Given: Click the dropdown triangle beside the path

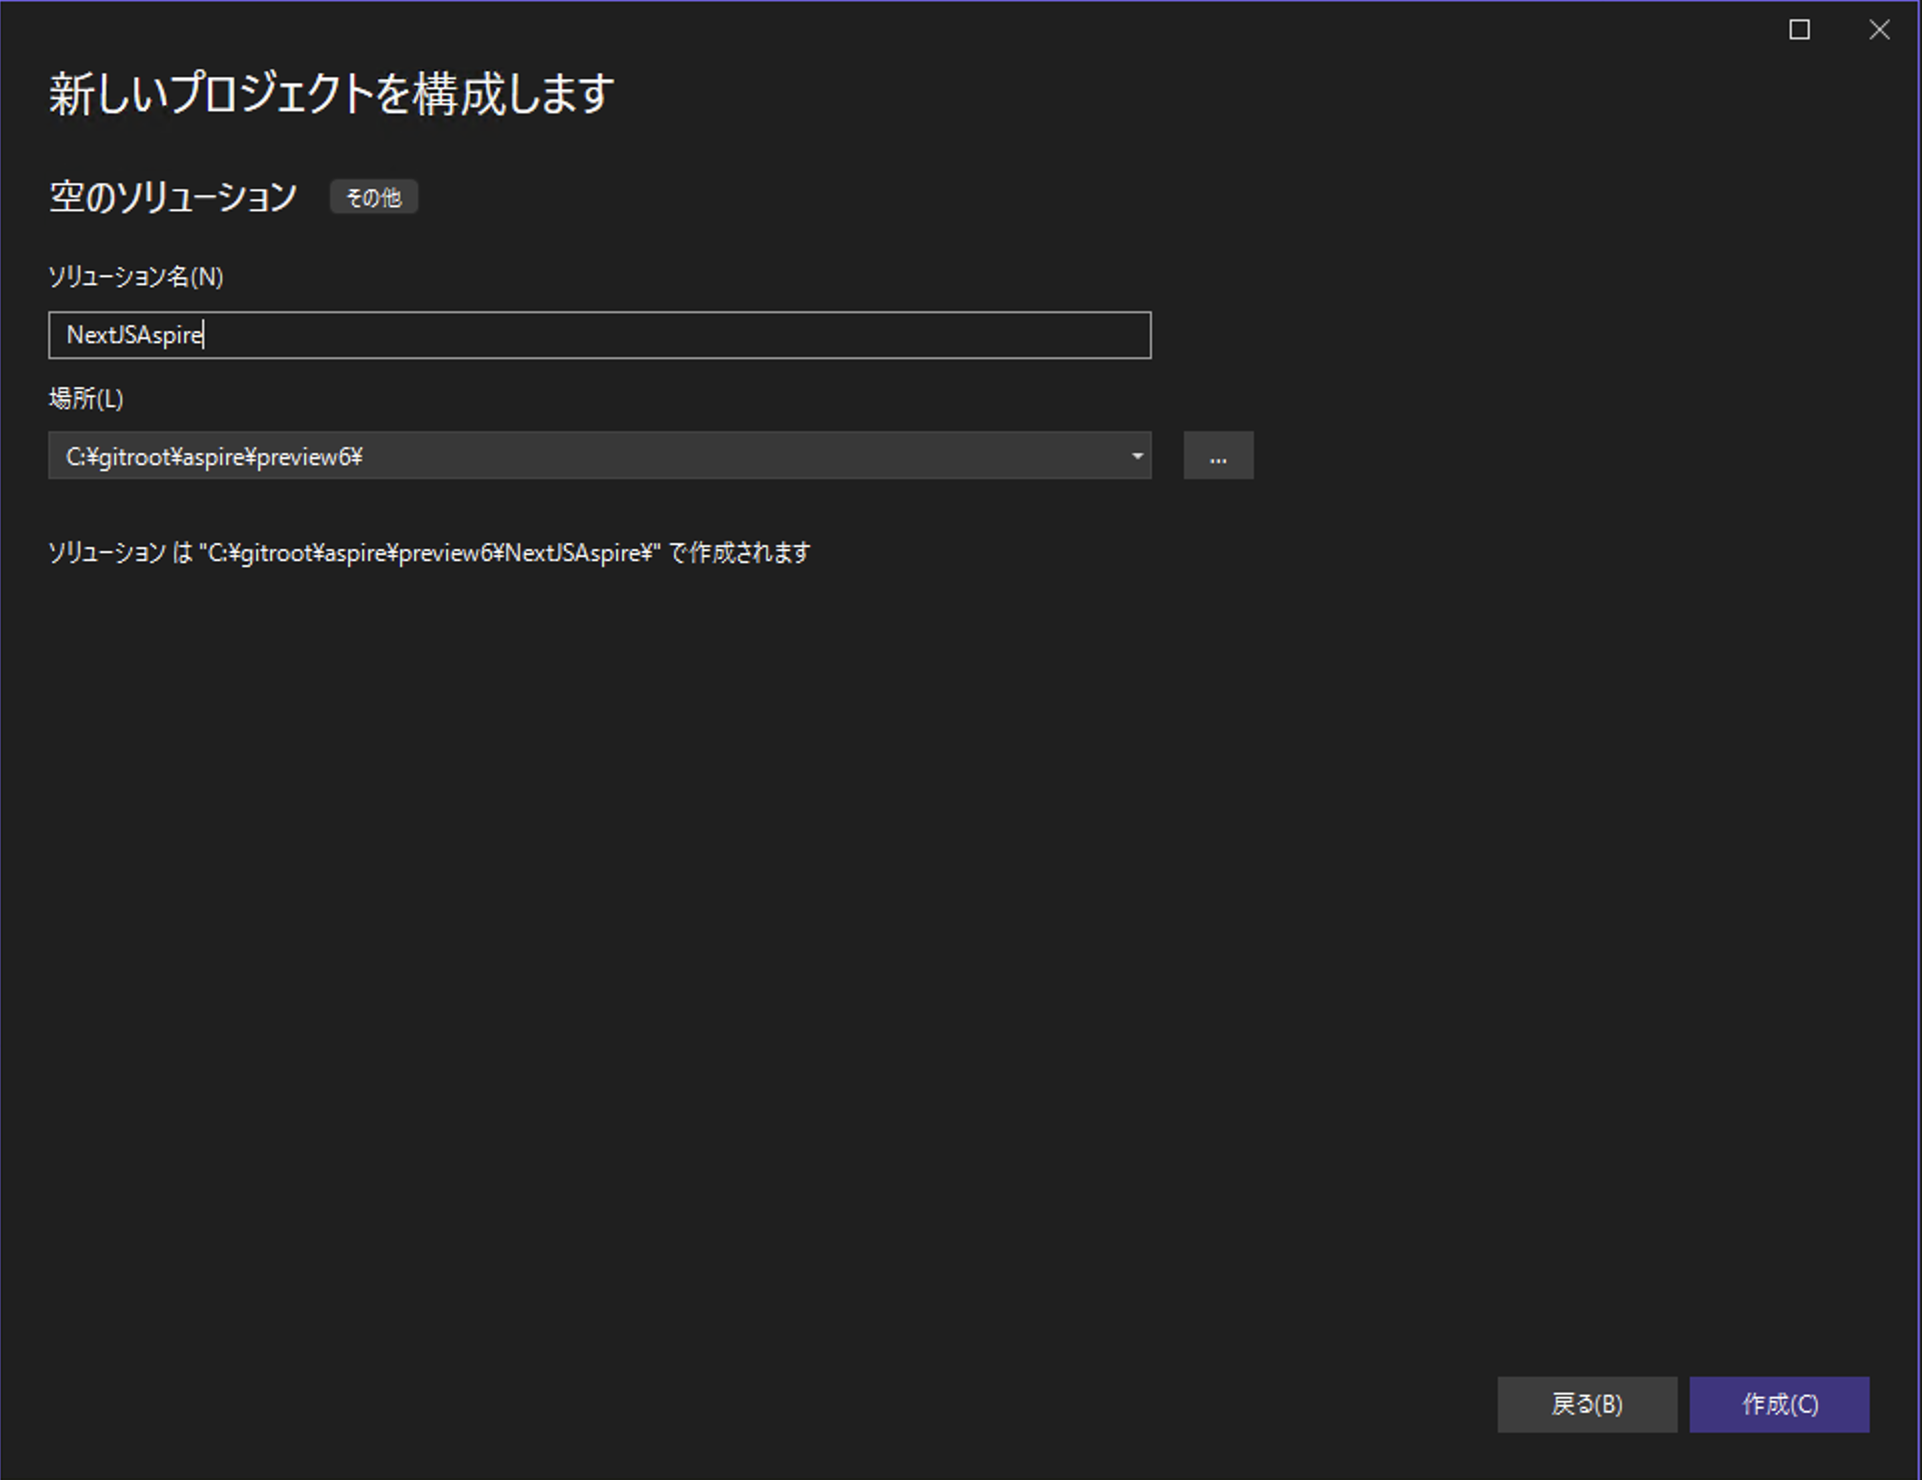Looking at the screenshot, I should 1135,456.
